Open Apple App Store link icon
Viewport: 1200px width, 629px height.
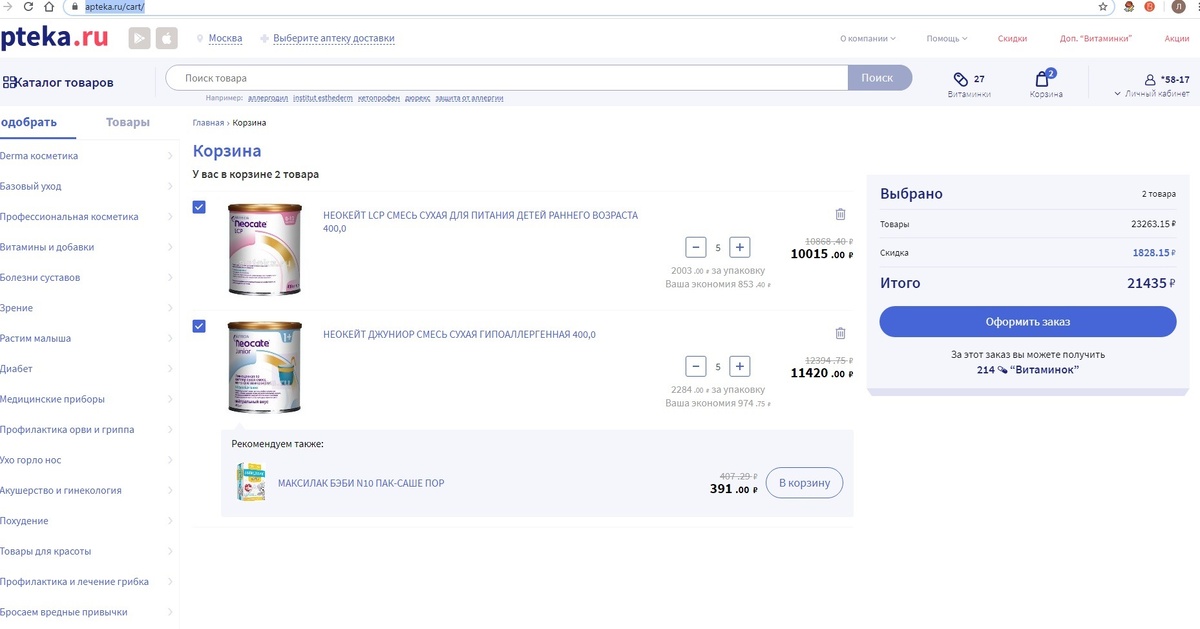[166, 38]
